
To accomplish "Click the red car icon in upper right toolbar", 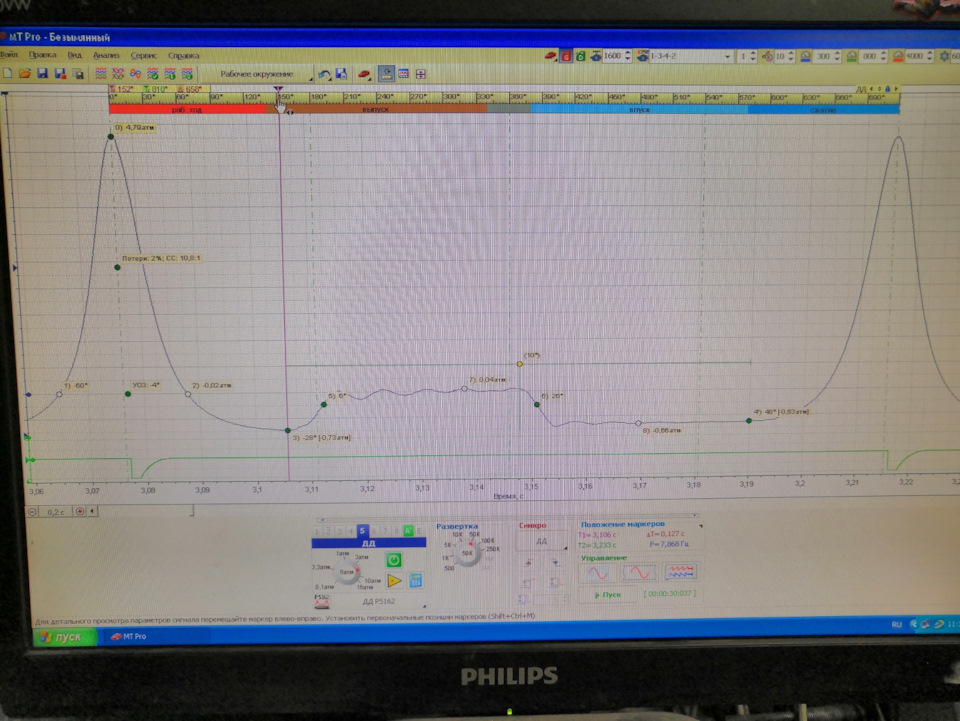I will pyautogui.click(x=550, y=56).
